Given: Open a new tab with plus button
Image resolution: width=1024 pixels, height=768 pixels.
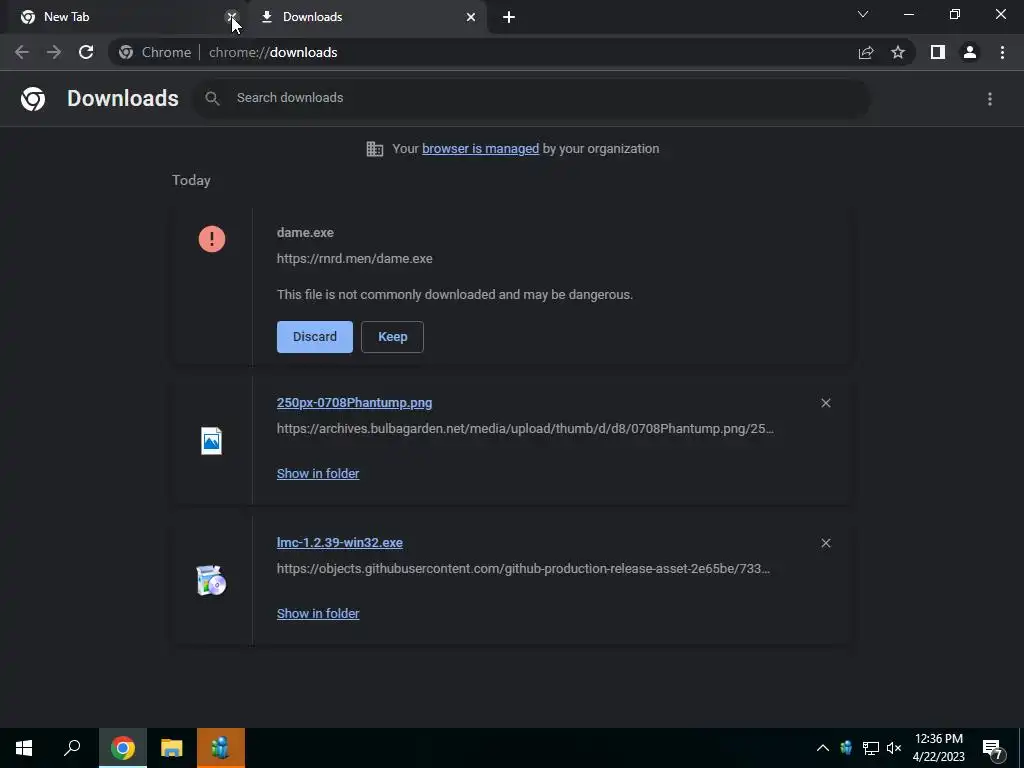Looking at the screenshot, I should pyautogui.click(x=509, y=18).
